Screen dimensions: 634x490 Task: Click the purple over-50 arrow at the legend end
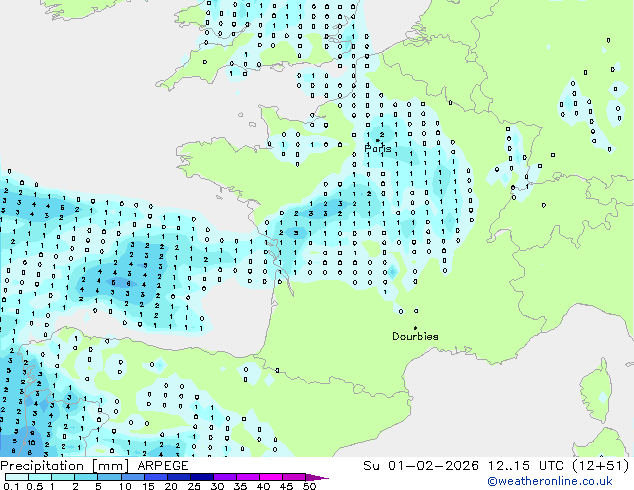(x=317, y=477)
